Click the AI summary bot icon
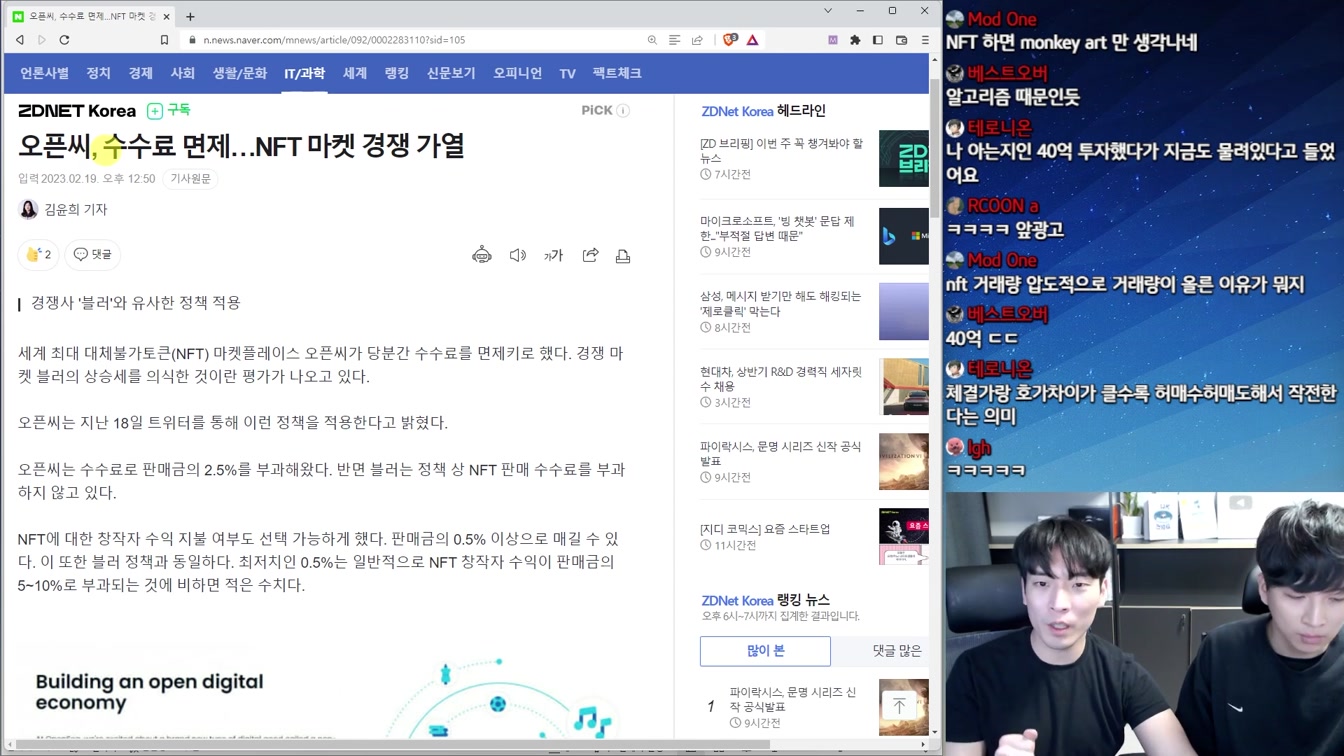1344x756 pixels. tap(482, 255)
